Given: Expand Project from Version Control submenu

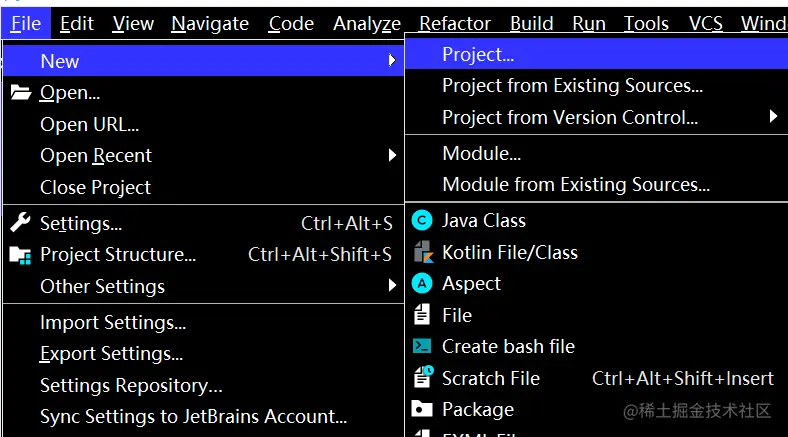Looking at the screenshot, I should pos(773,117).
